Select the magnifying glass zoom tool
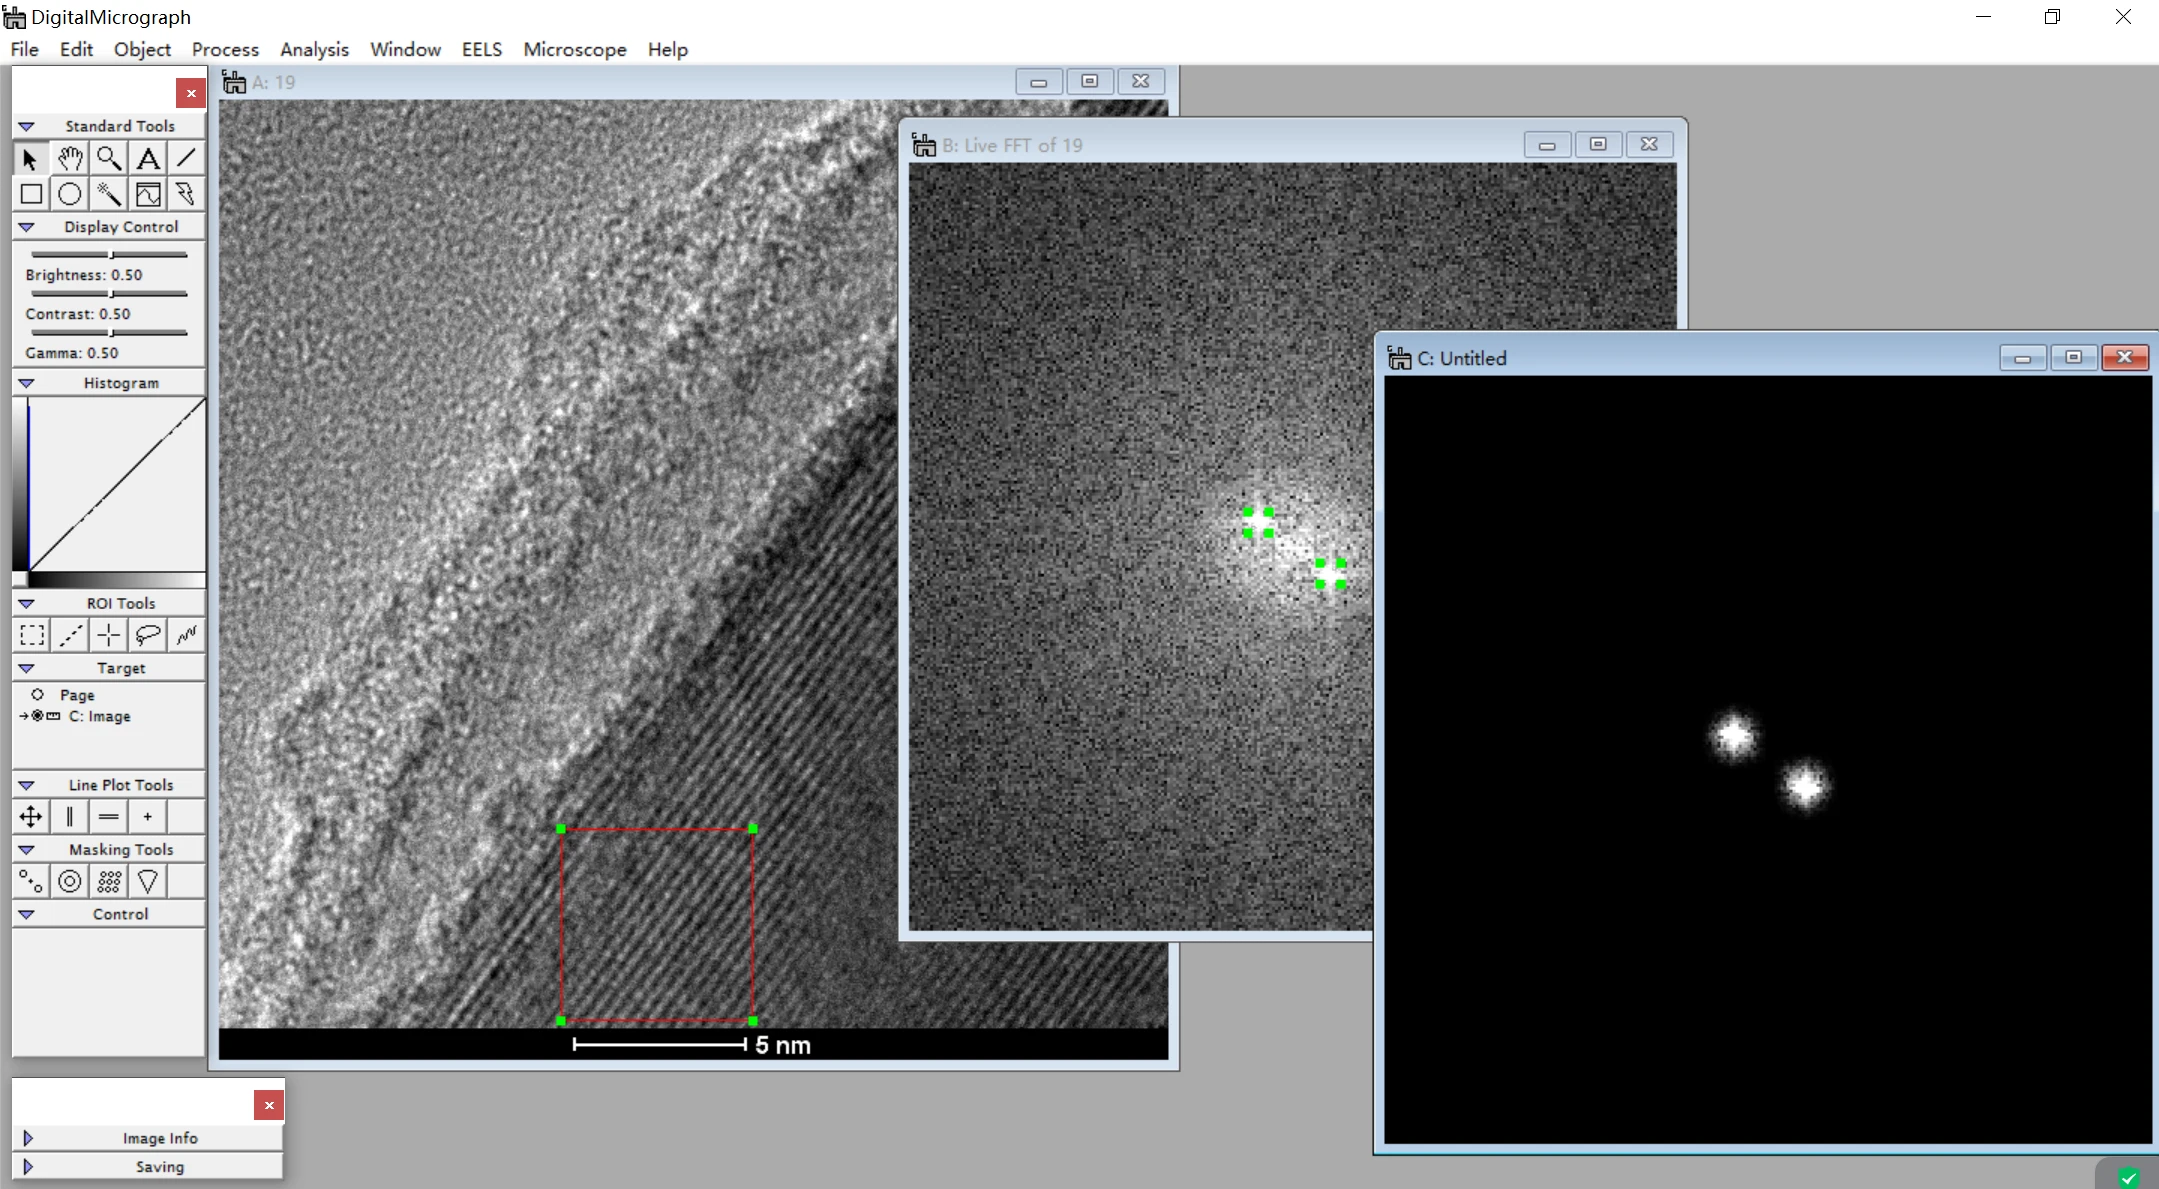 pyautogui.click(x=109, y=158)
